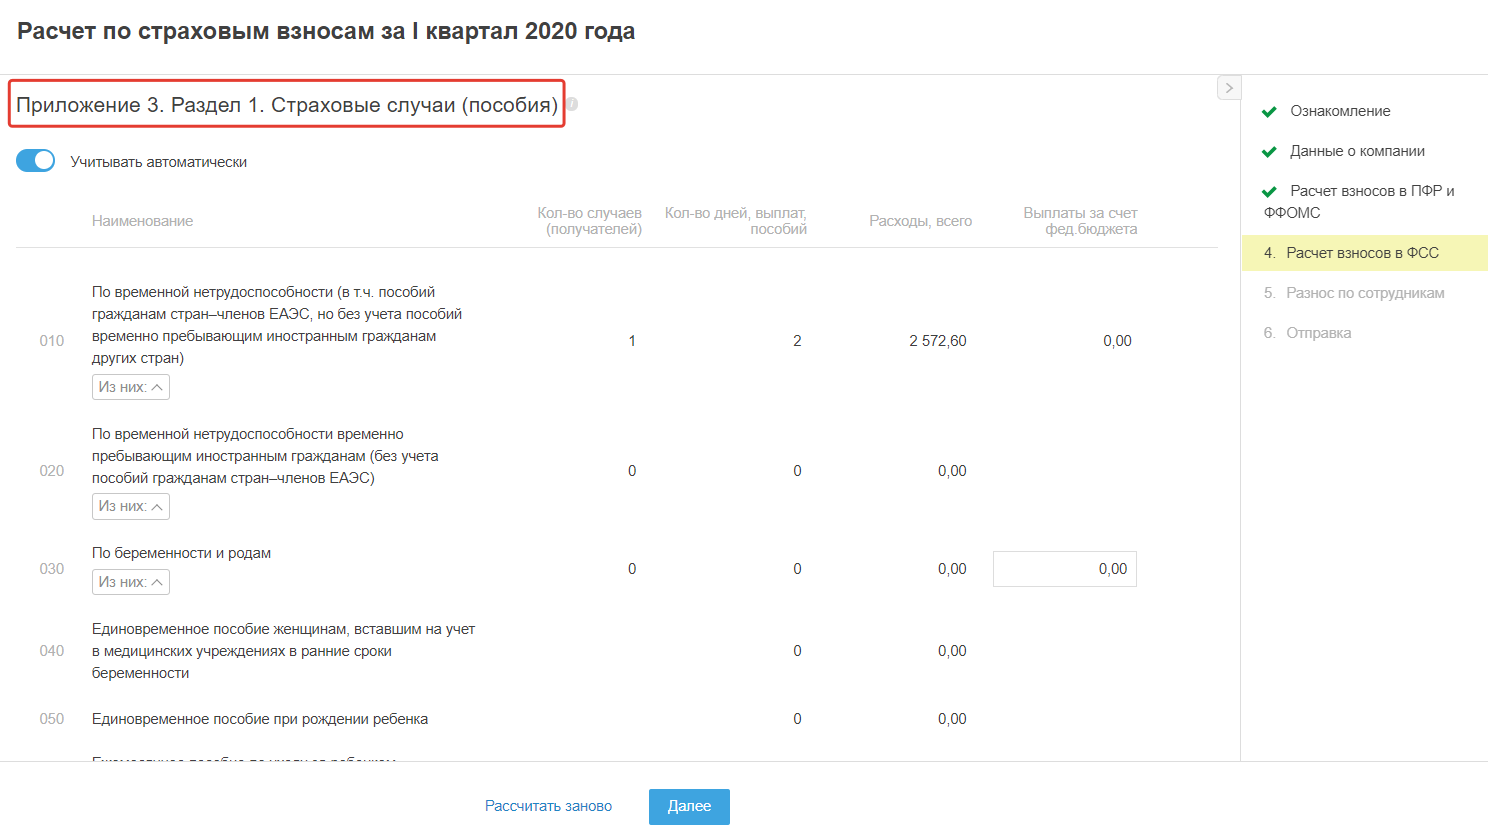Click the federal budget payments field in row 030
1488x835 pixels.
(1065, 569)
